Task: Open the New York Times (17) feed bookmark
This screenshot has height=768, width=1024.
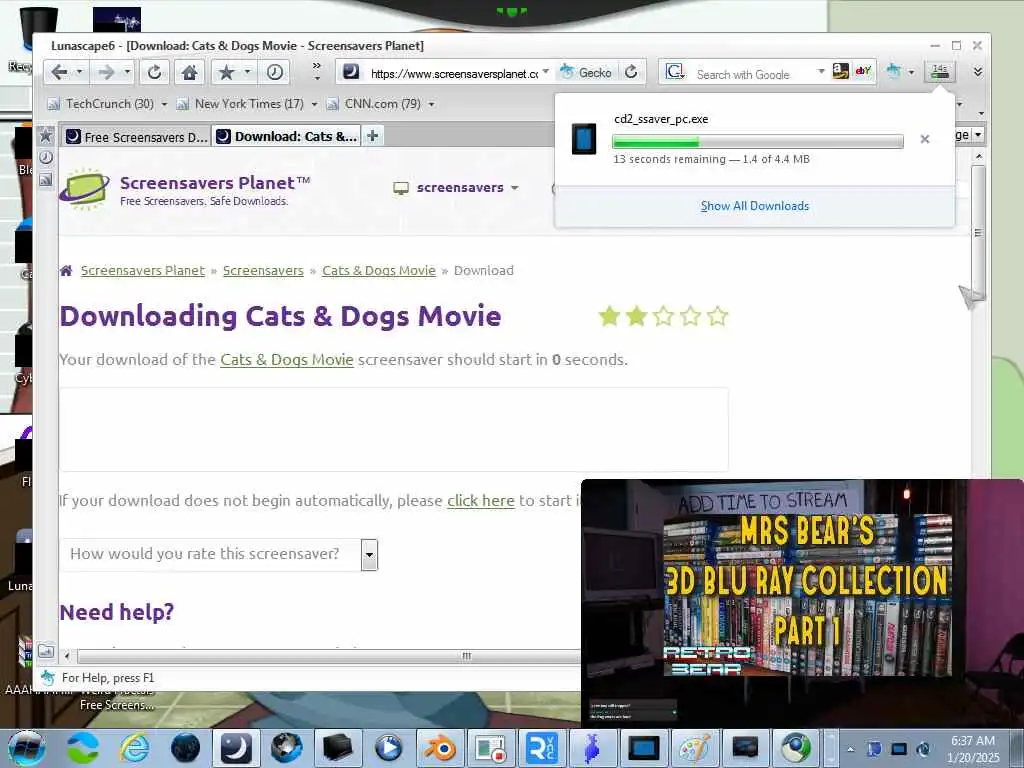Action: tap(240, 104)
